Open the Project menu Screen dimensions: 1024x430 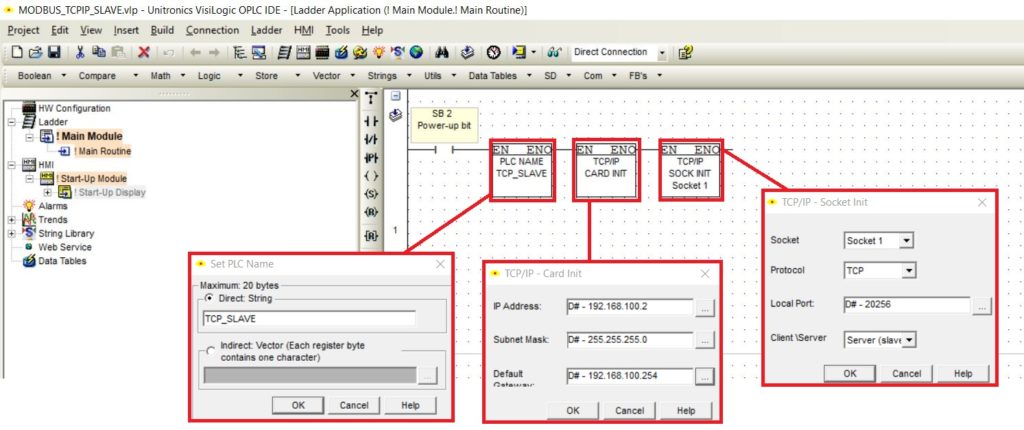tap(24, 30)
